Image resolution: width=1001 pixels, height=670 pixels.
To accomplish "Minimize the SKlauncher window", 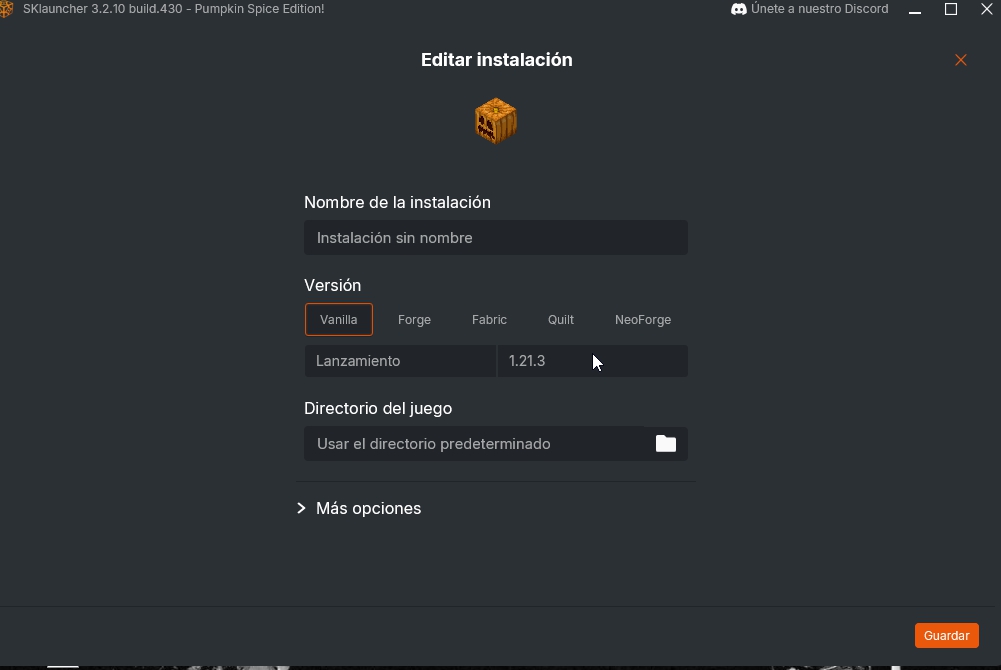I will 914,9.
